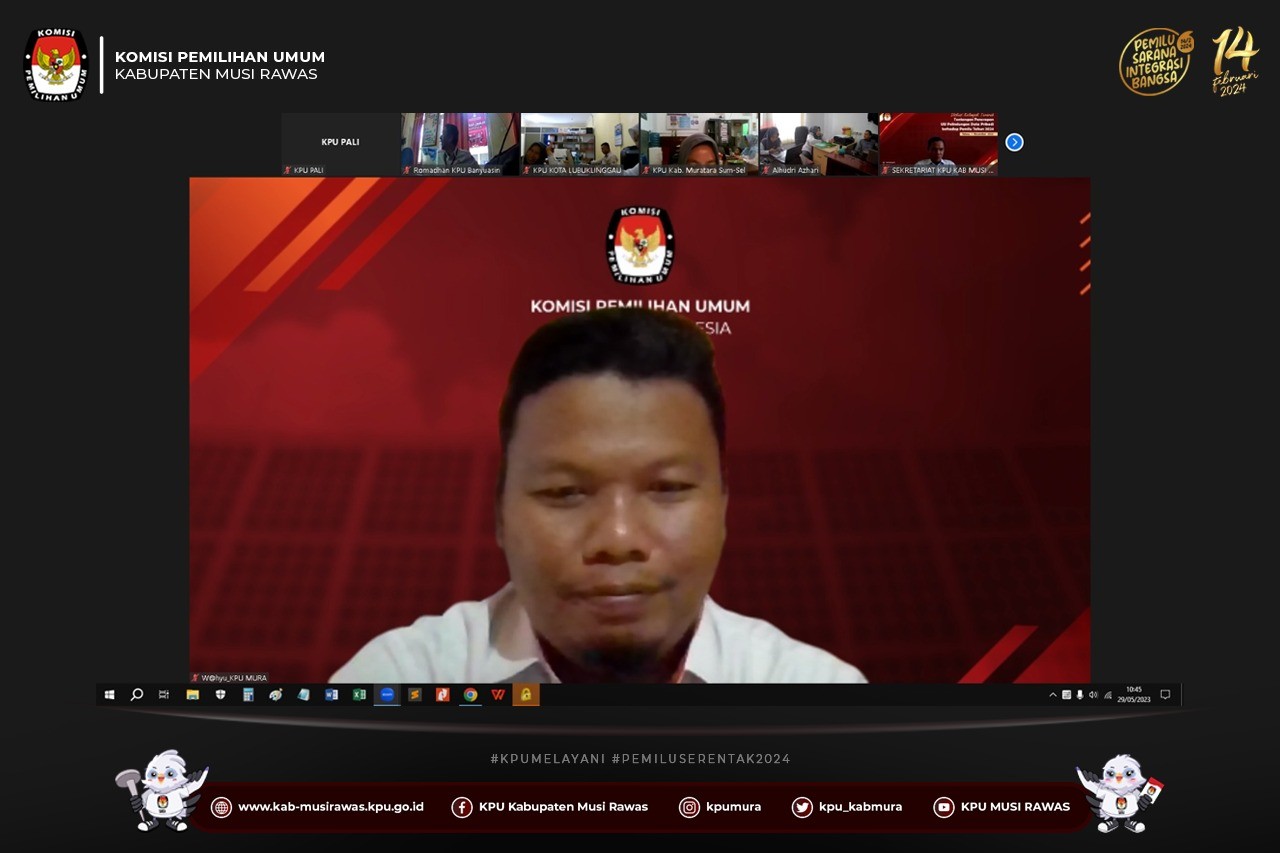Open the Windows notification center
This screenshot has width=1280, height=853.
coord(1165,695)
